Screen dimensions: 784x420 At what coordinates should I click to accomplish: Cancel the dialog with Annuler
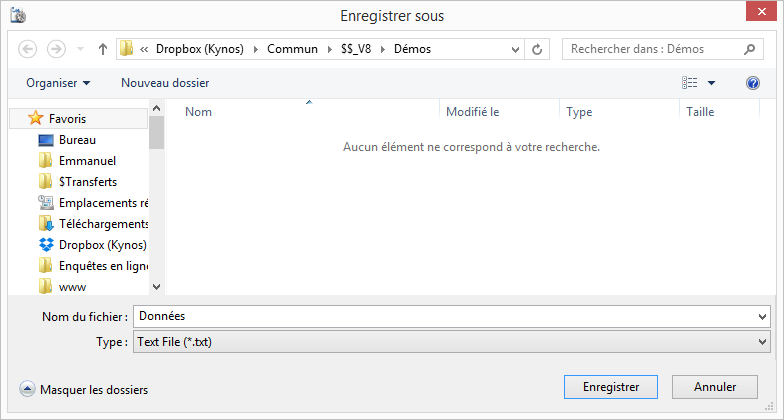[x=714, y=387]
